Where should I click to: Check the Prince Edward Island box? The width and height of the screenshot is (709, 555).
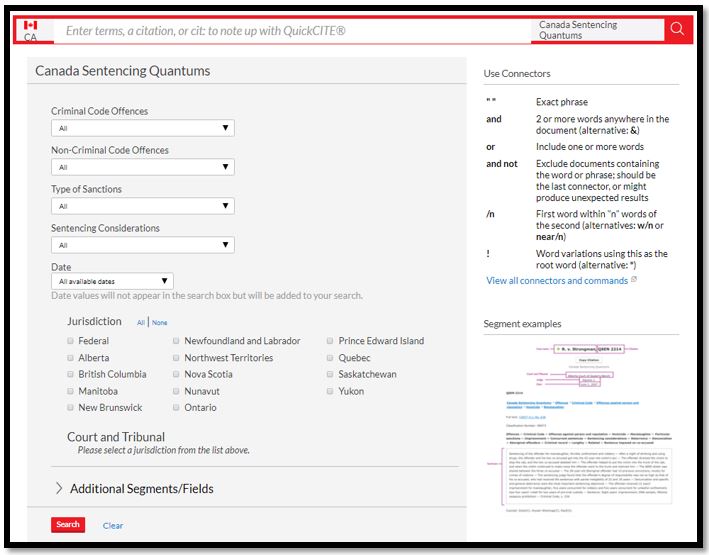[x=330, y=341]
